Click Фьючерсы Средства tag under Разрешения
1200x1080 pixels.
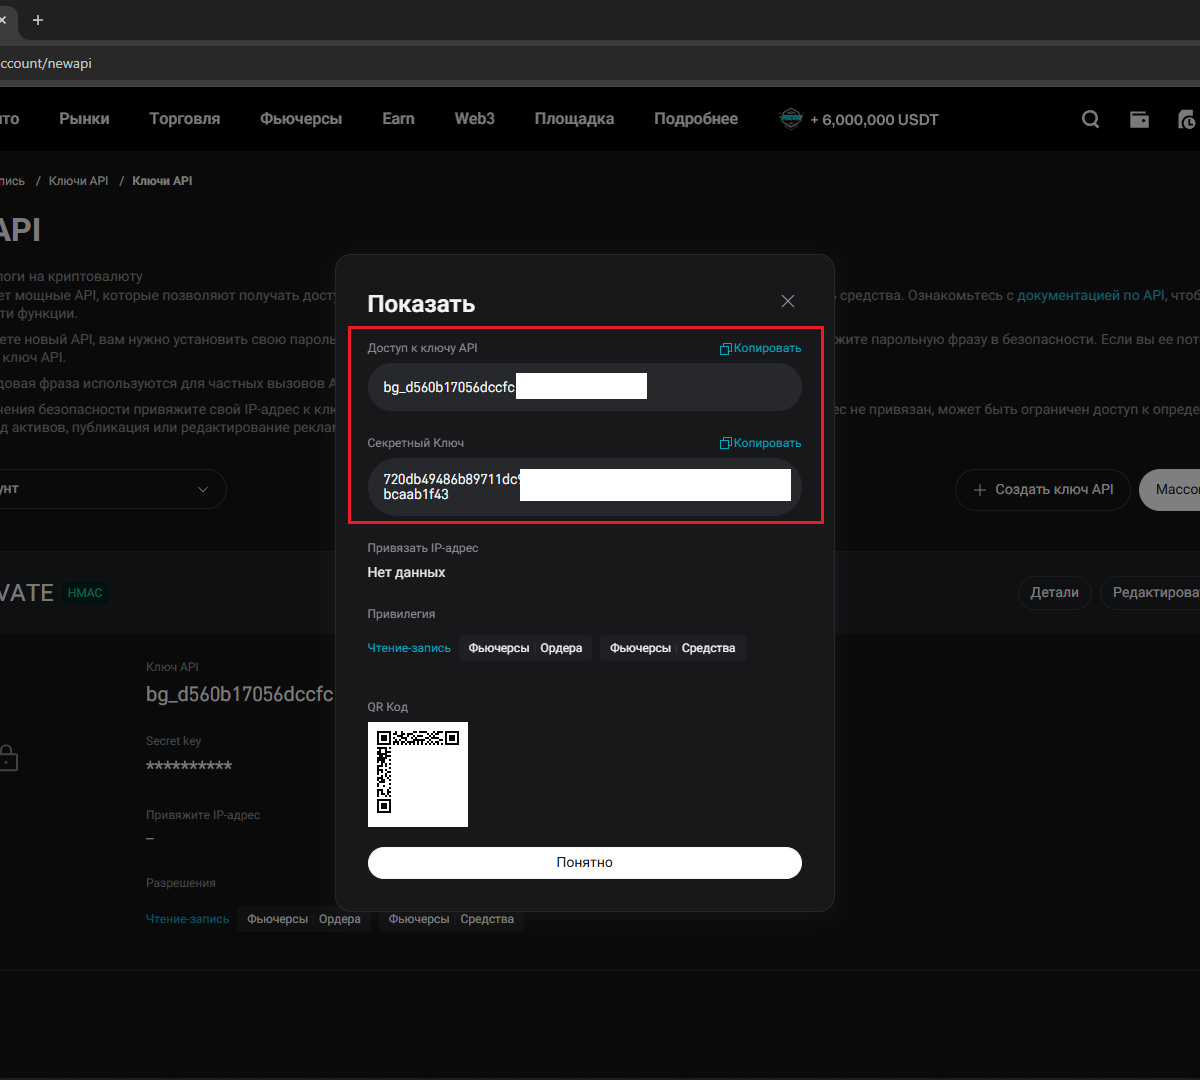point(451,919)
